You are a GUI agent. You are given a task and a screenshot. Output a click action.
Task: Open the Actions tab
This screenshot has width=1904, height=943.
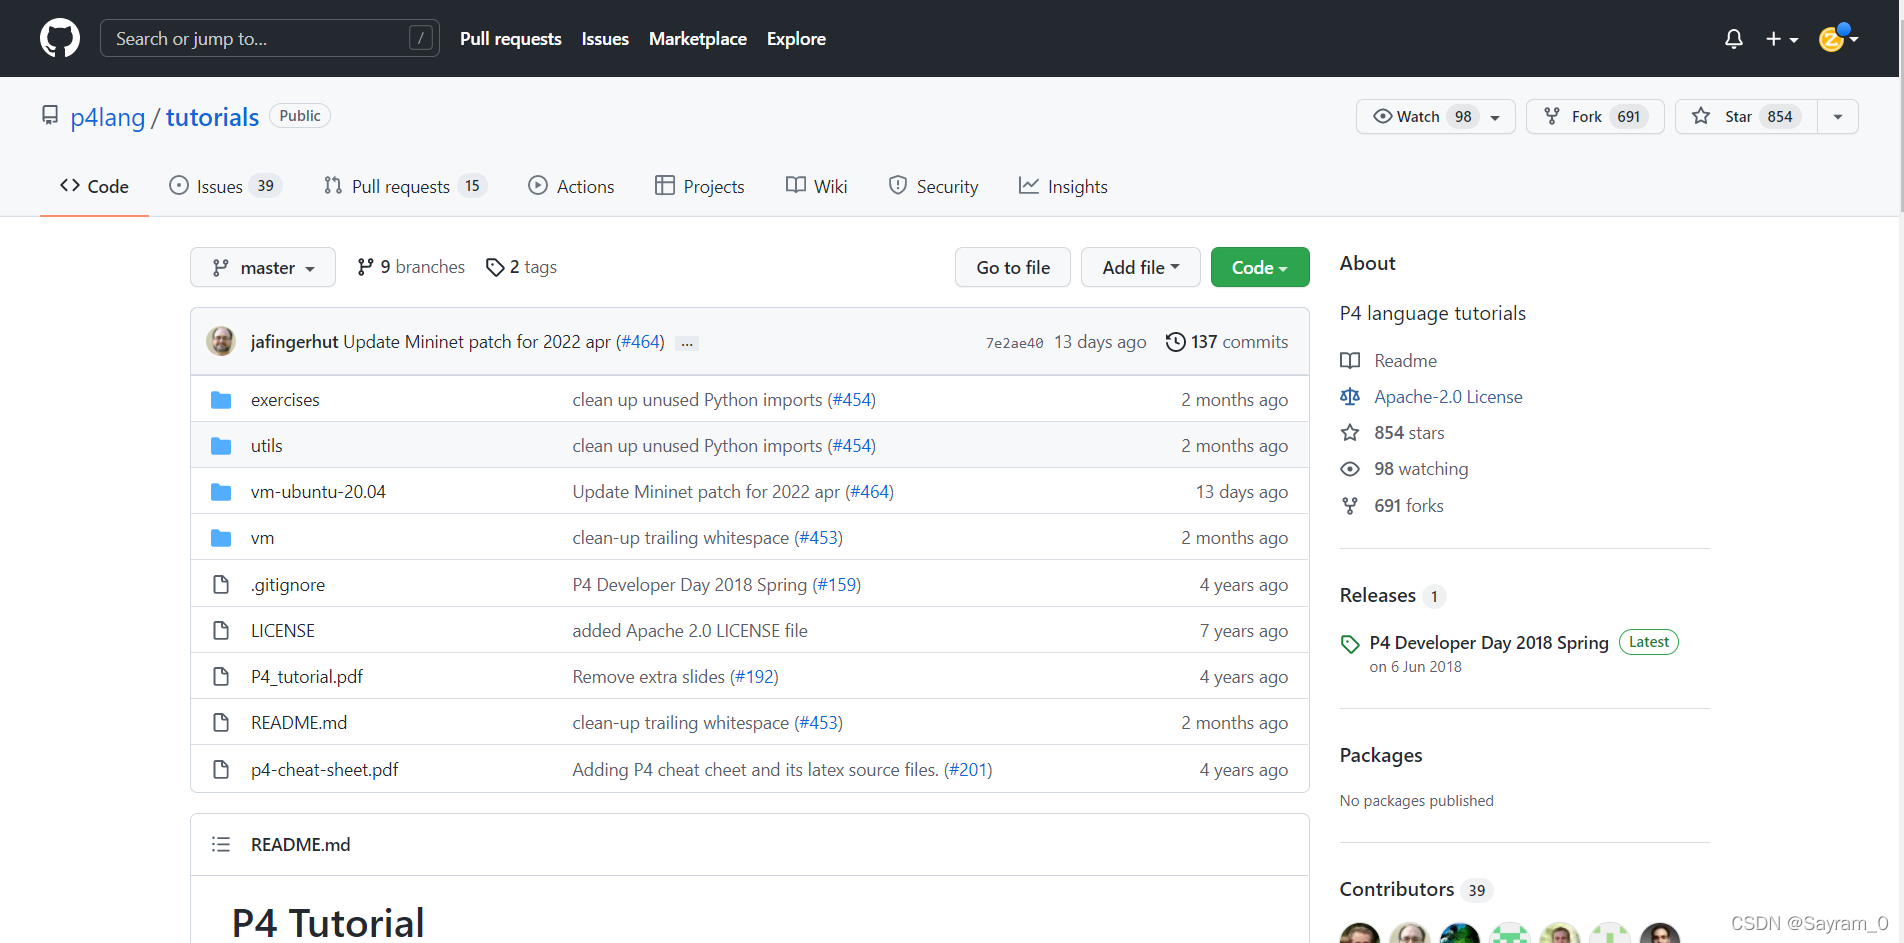click(571, 186)
